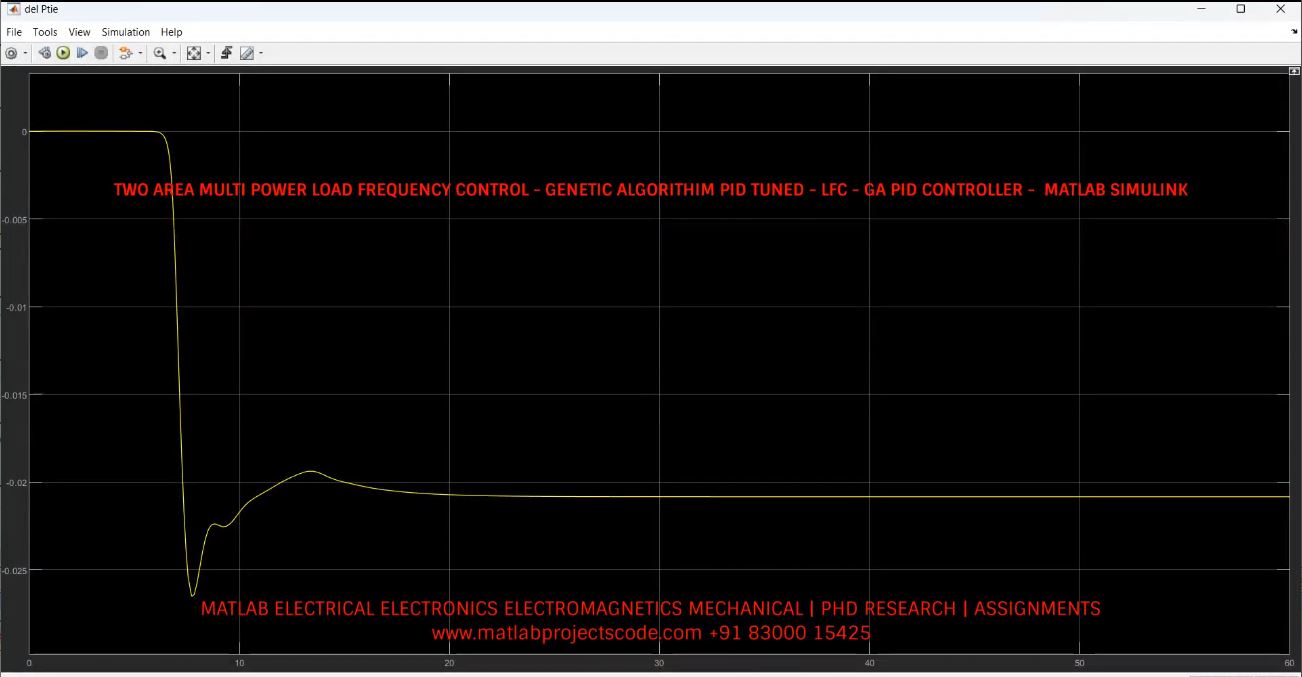Expand the Configuration Properties dropdown arrow
1302x677 pixels.
(x=24, y=53)
